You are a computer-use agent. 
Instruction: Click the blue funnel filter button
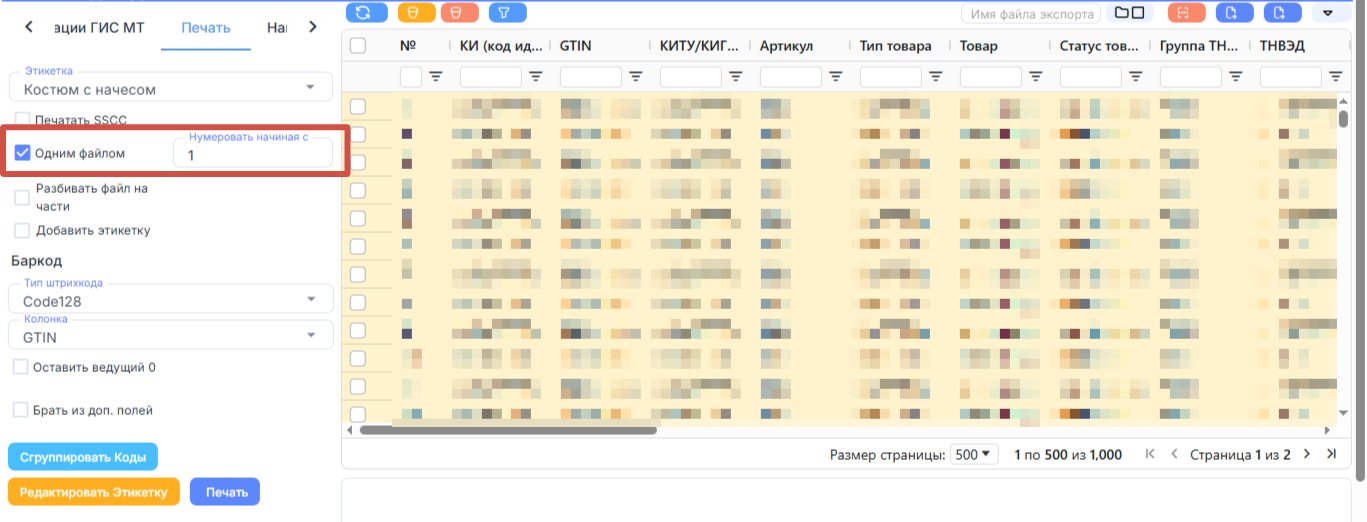(x=507, y=13)
